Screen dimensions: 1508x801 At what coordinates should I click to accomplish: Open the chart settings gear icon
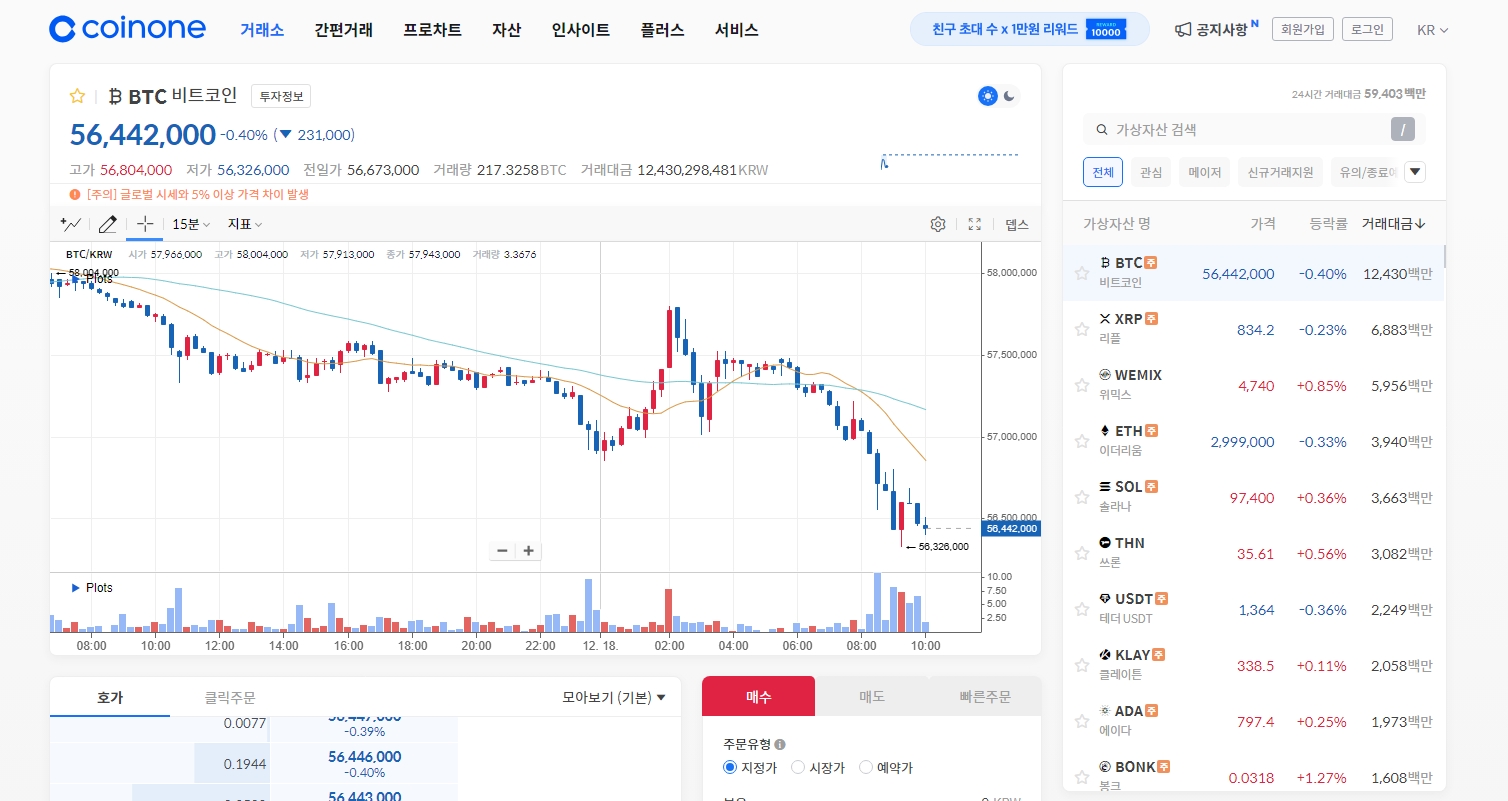(x=938, y=224)
